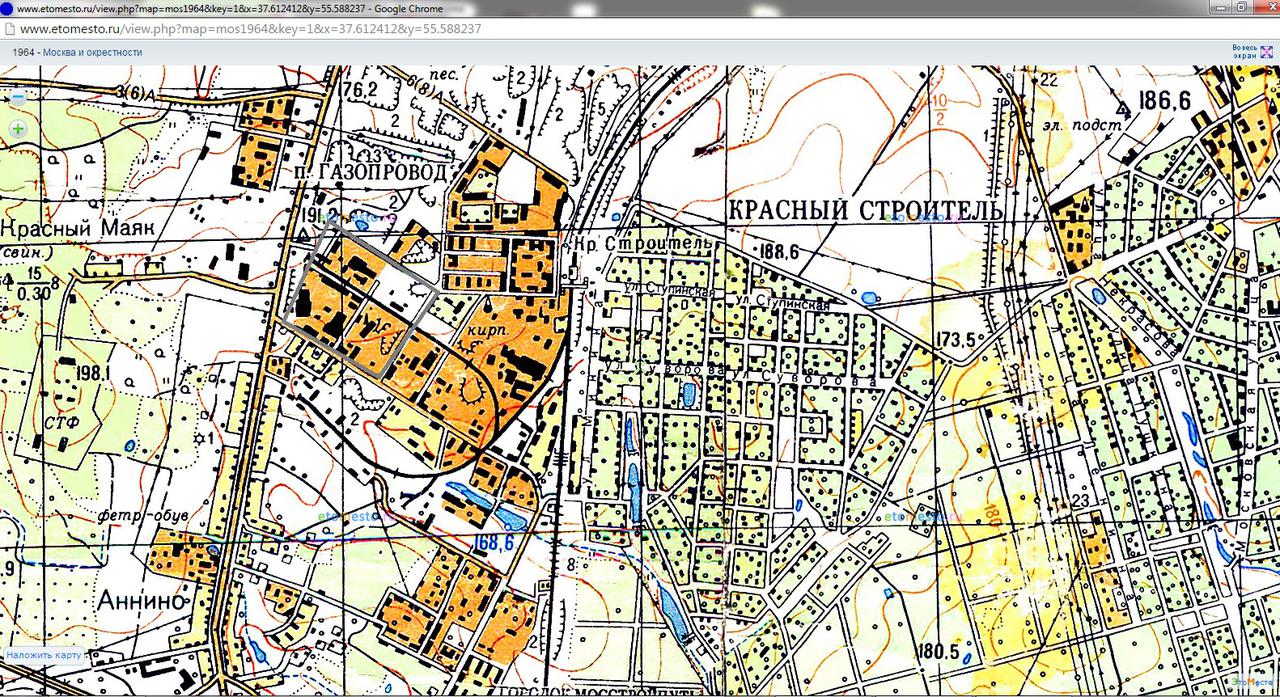
Task: Zoom out the map with the minus button
Action: 18,98
